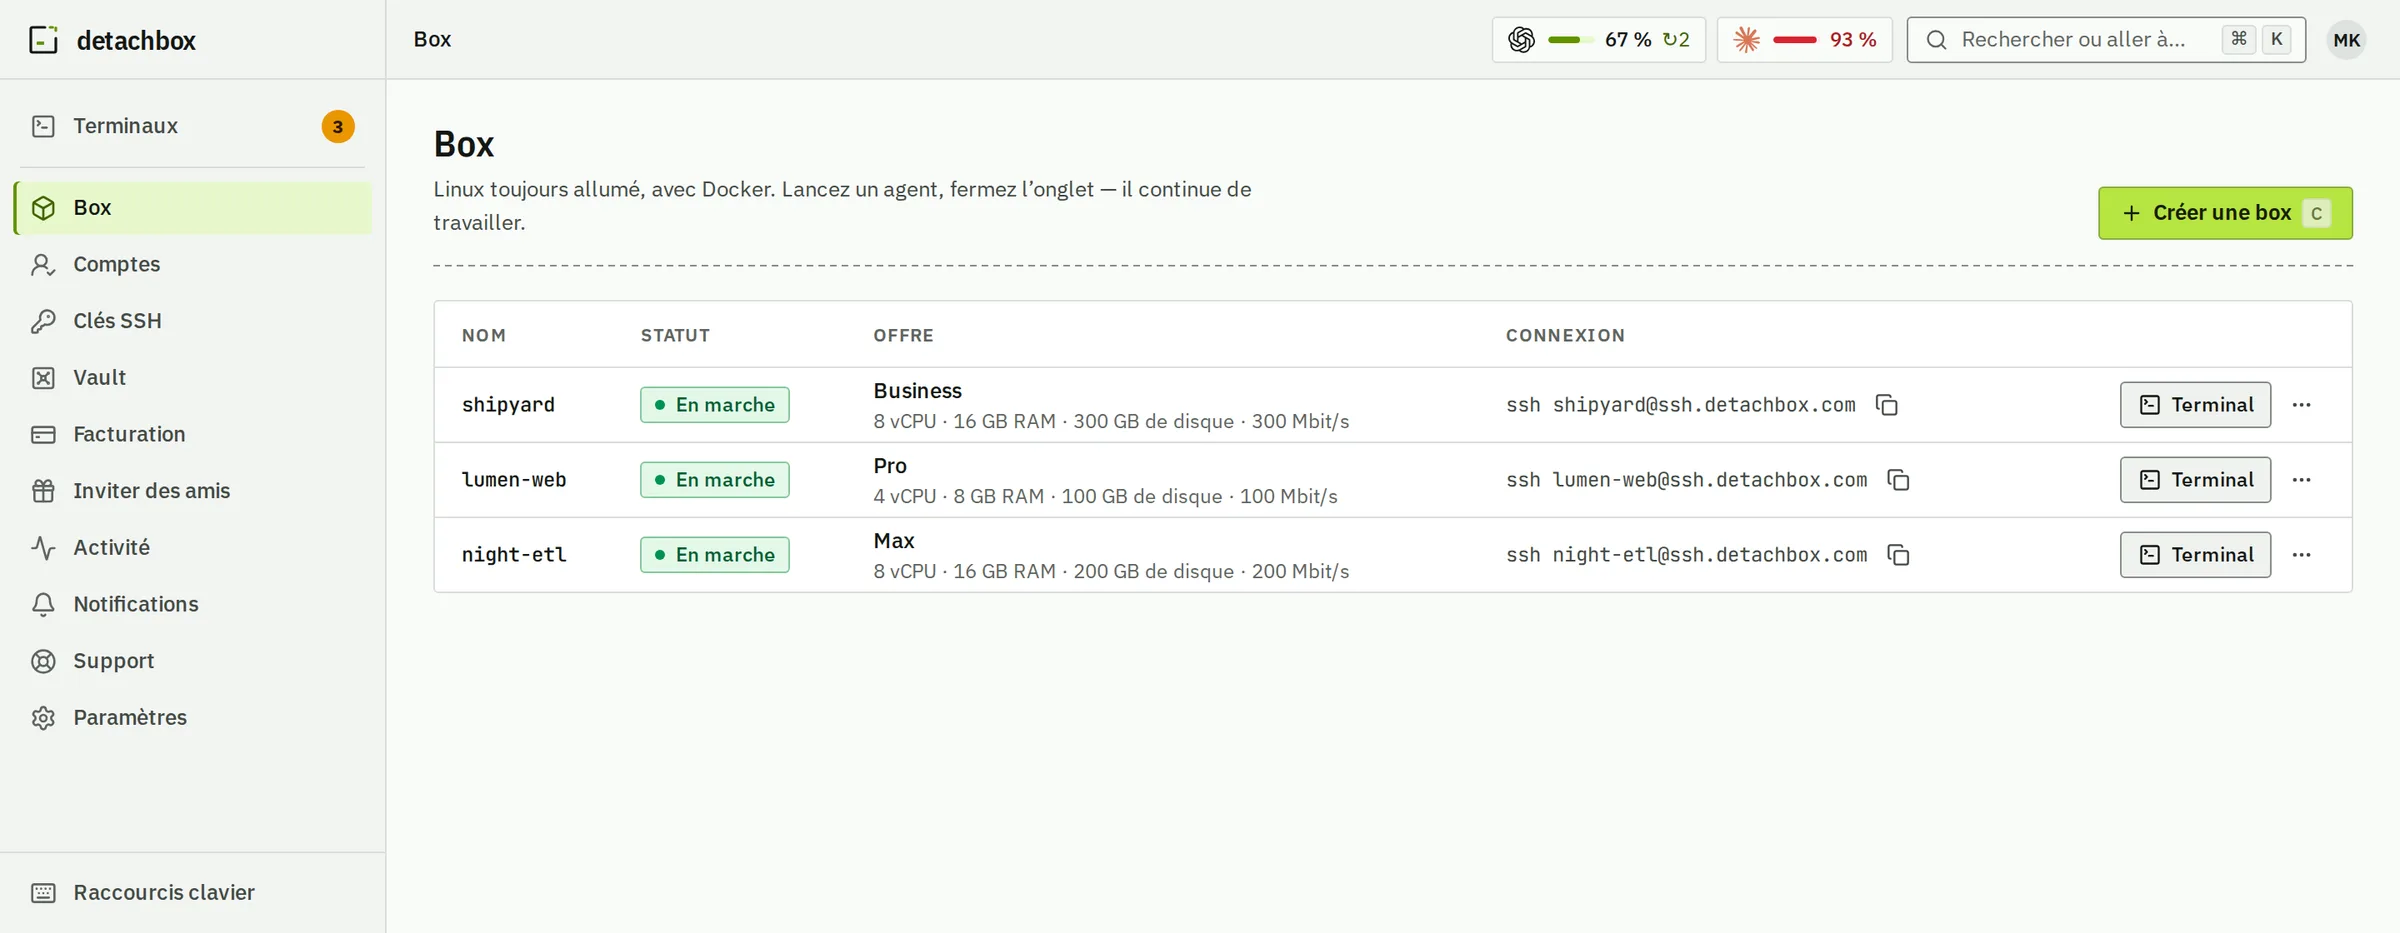The height and width of the screenshot is (933, 2400).
Task: Open the Comptes section
Action: point(193,264)
